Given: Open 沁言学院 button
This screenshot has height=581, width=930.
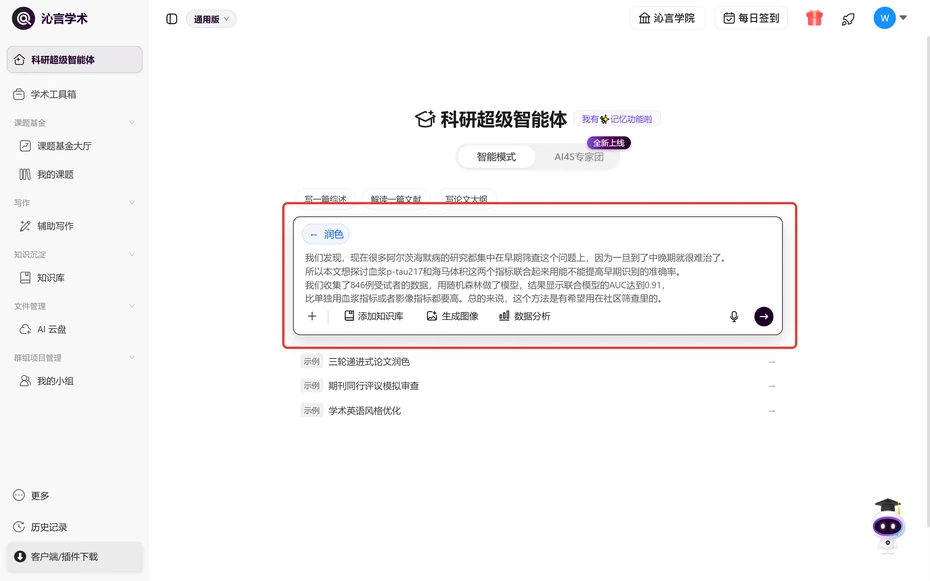Looking at the screenshot, I should pyautogui.click(x=667, y=18).
